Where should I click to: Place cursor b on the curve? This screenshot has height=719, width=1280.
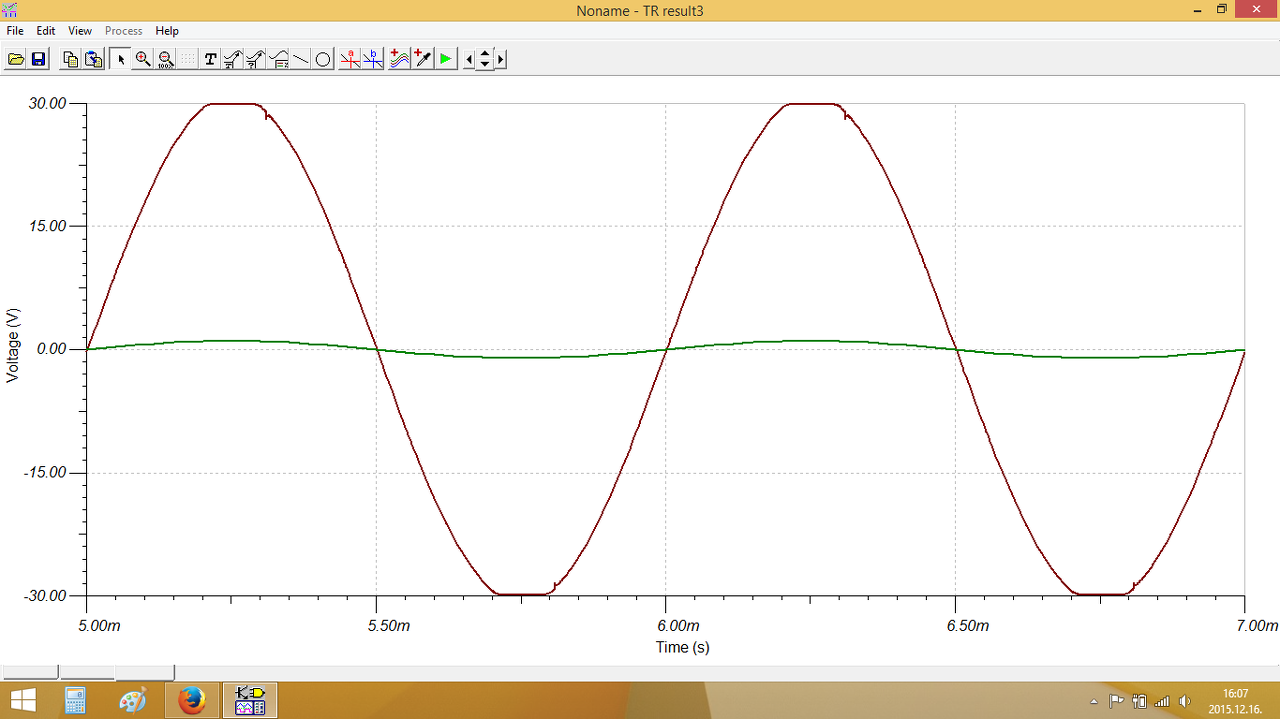click(373, 59)
